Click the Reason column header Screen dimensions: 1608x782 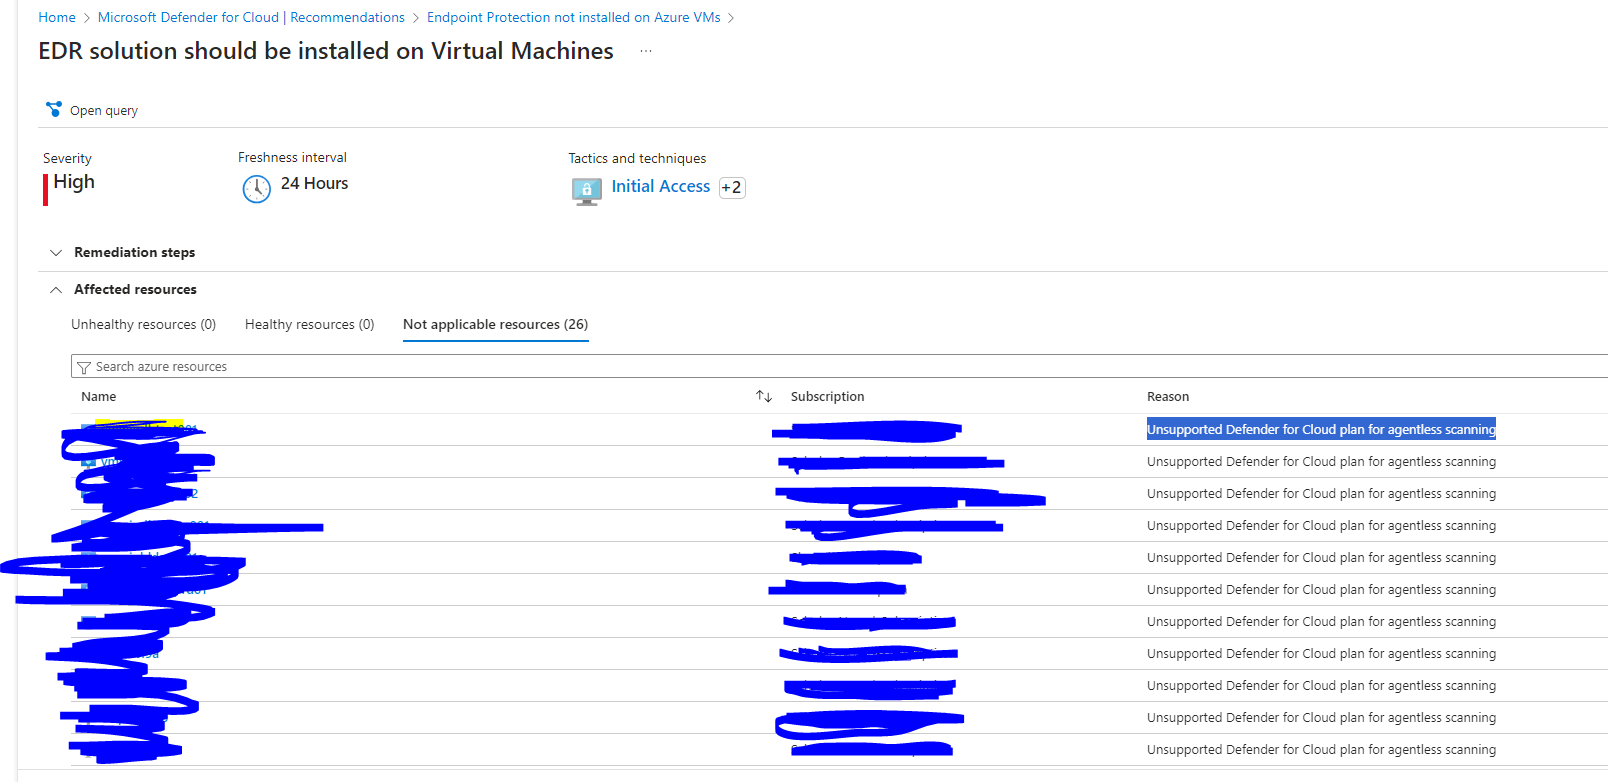coord(1168,397)
